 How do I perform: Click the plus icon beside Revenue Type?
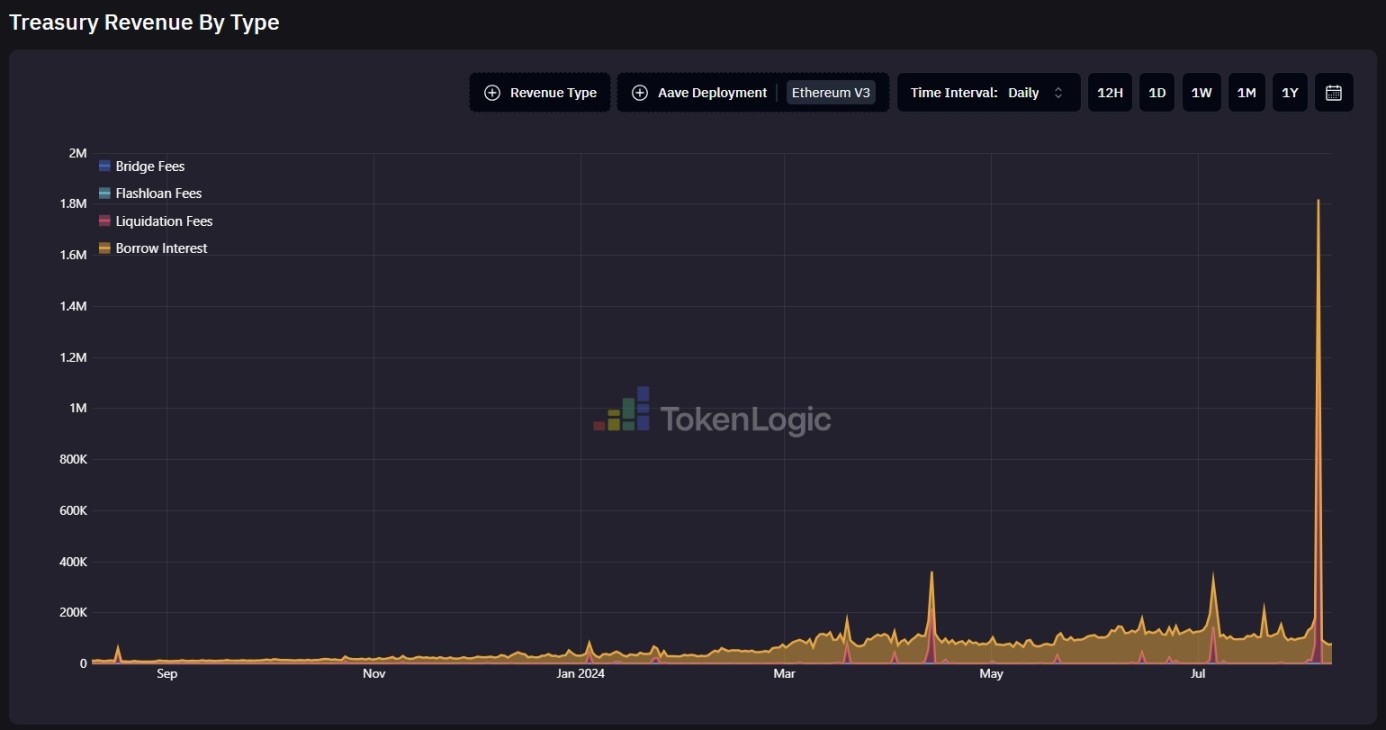[492, 93]
